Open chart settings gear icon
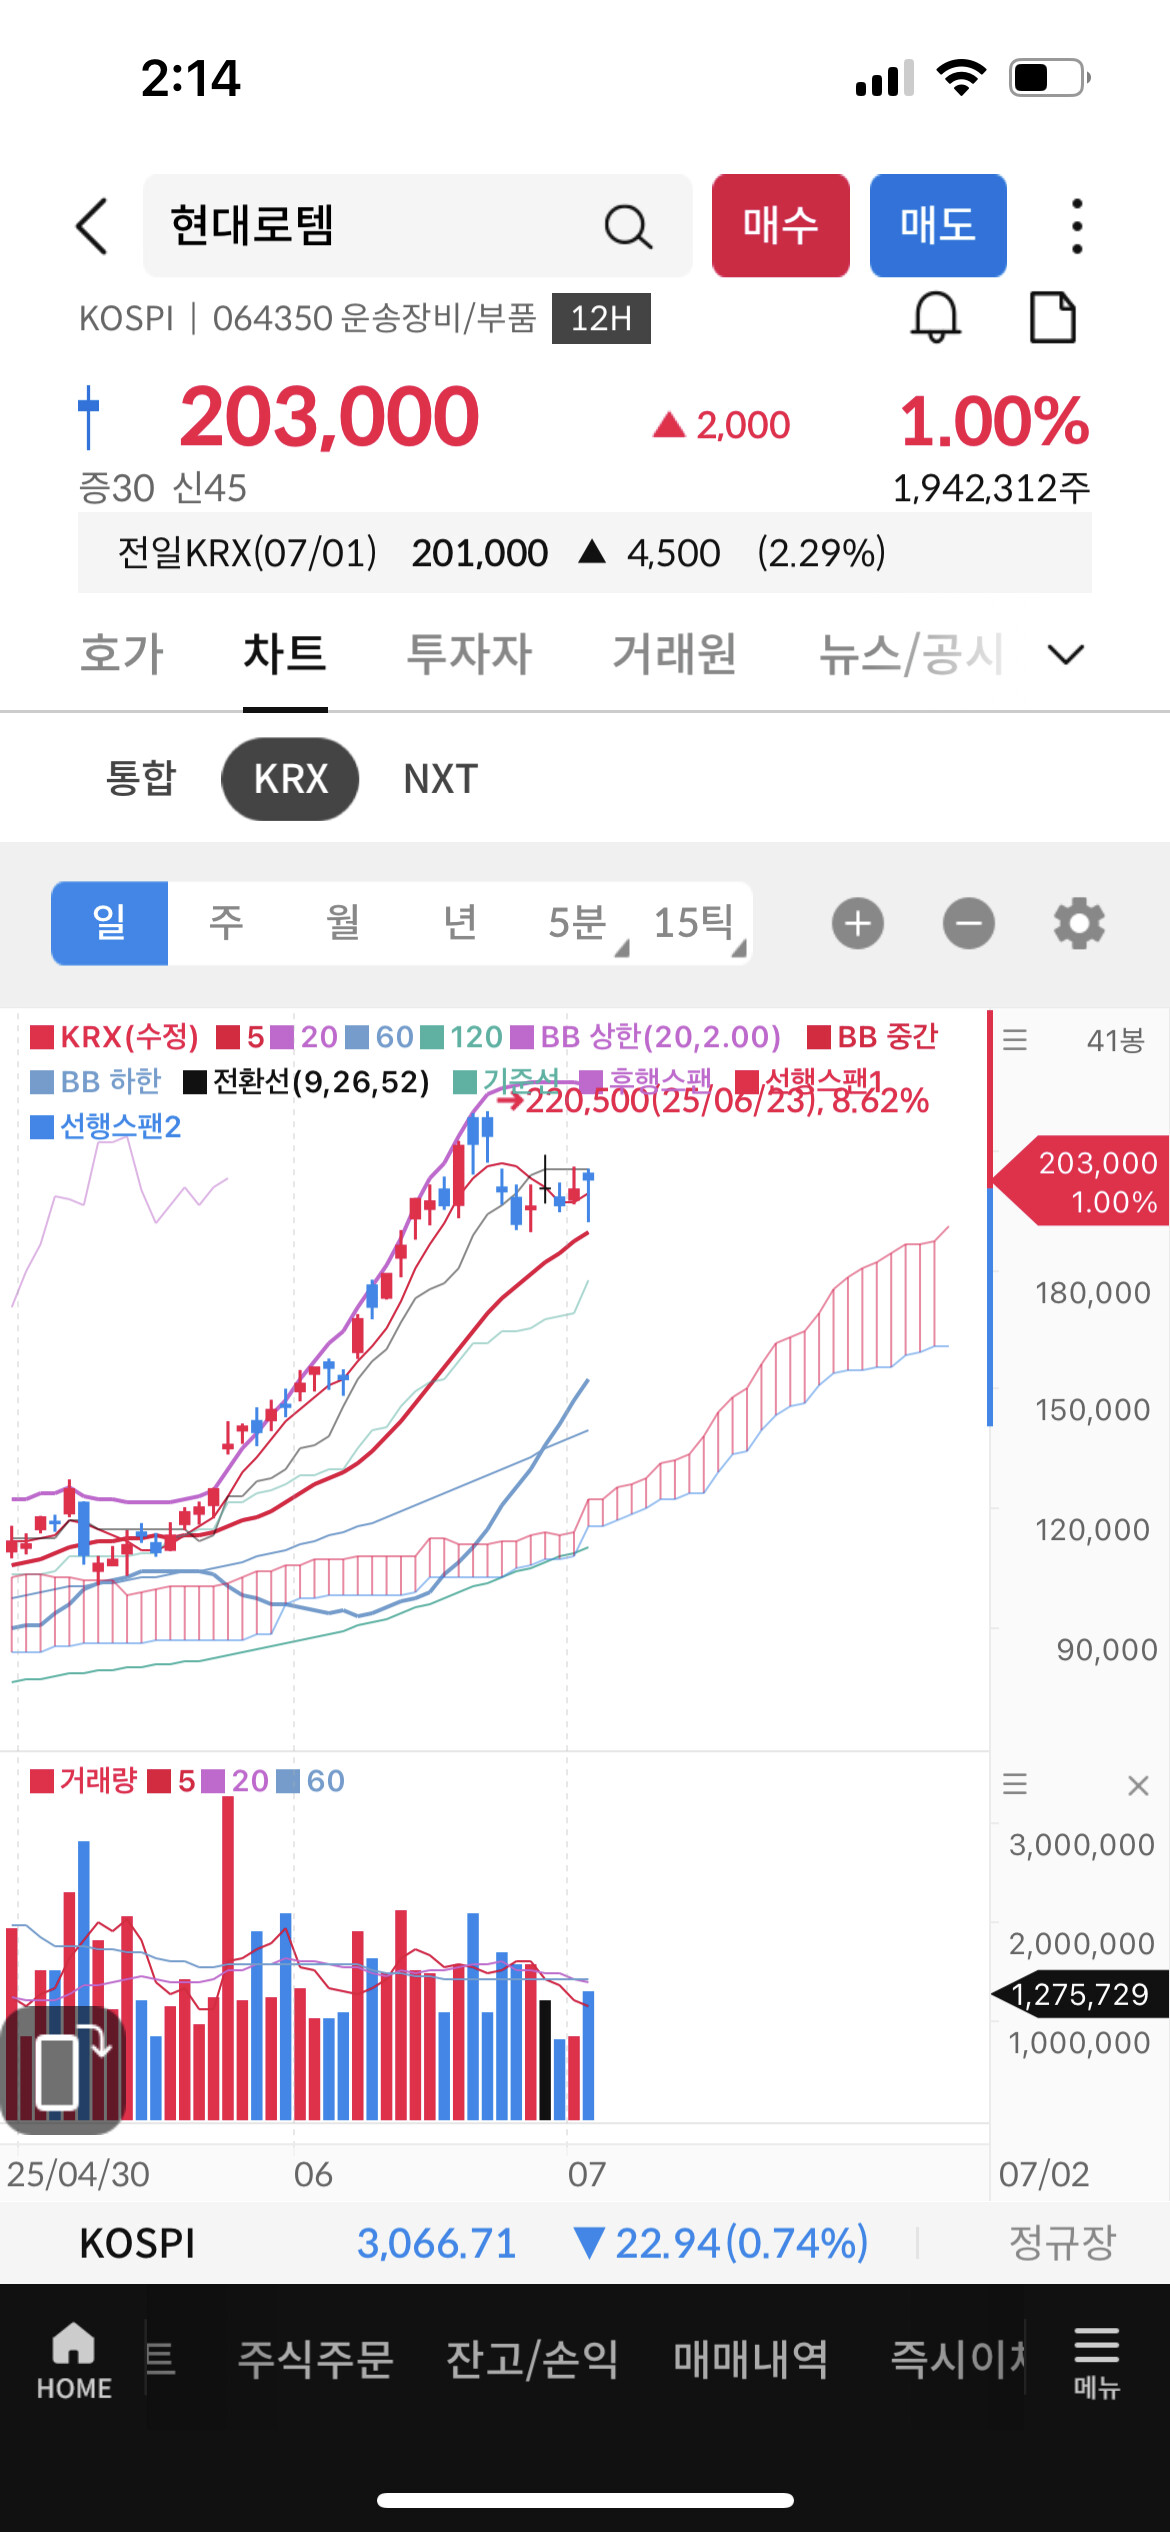Image resolution: width=1170 pixels, height=2532 pixels. [x=1079, y=923]
